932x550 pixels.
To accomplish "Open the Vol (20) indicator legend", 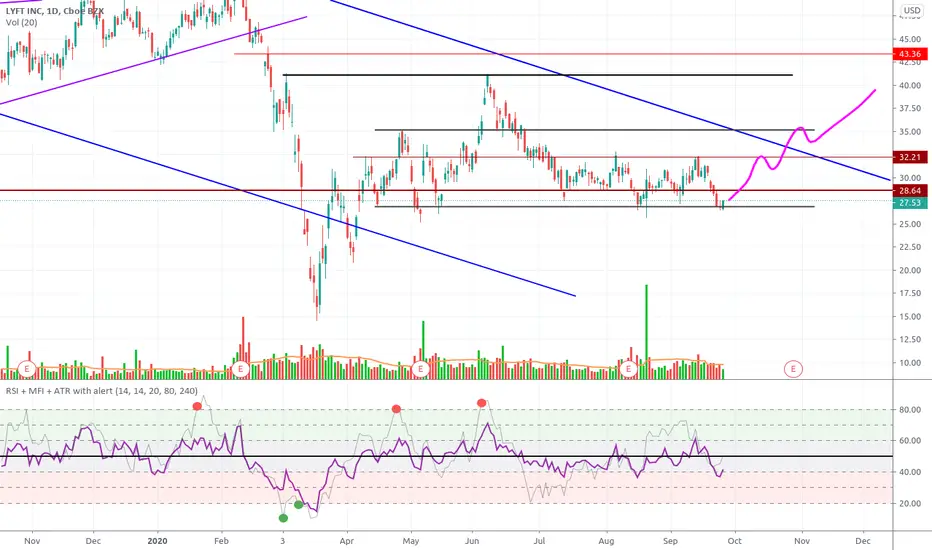I will click(x=21, y=23).
